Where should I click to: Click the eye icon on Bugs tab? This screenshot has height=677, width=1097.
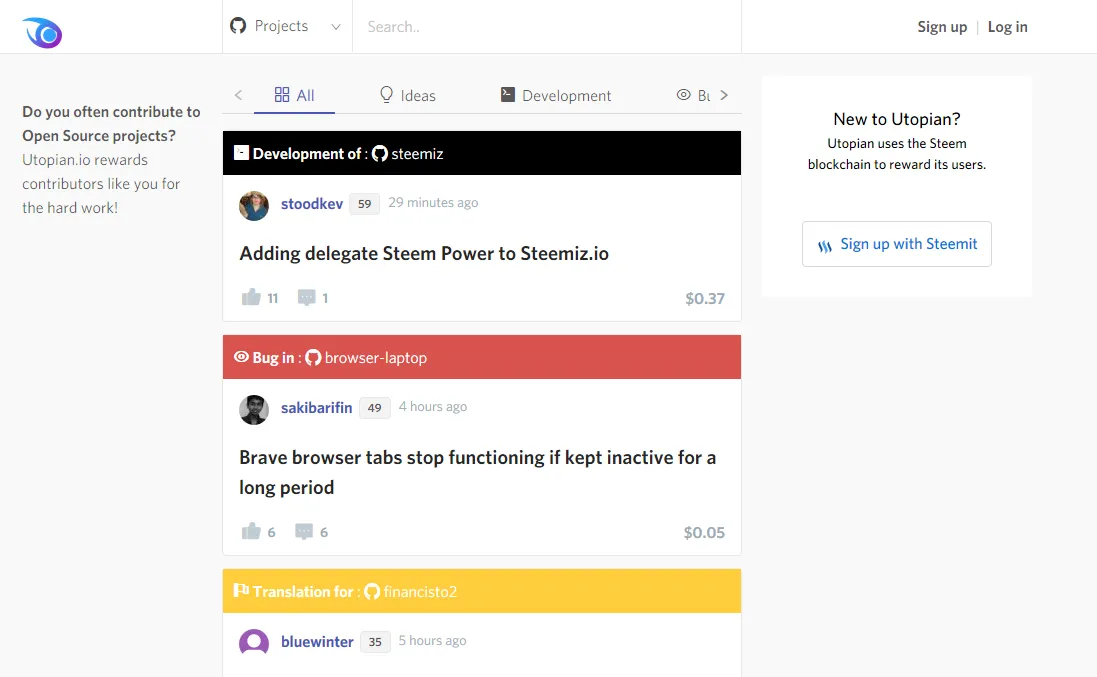point(684,94)
